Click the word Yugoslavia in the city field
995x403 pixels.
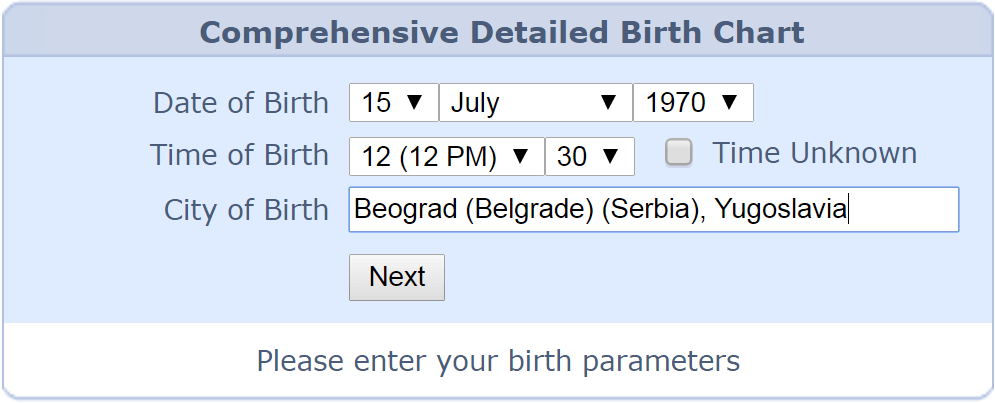coord(781,210)
